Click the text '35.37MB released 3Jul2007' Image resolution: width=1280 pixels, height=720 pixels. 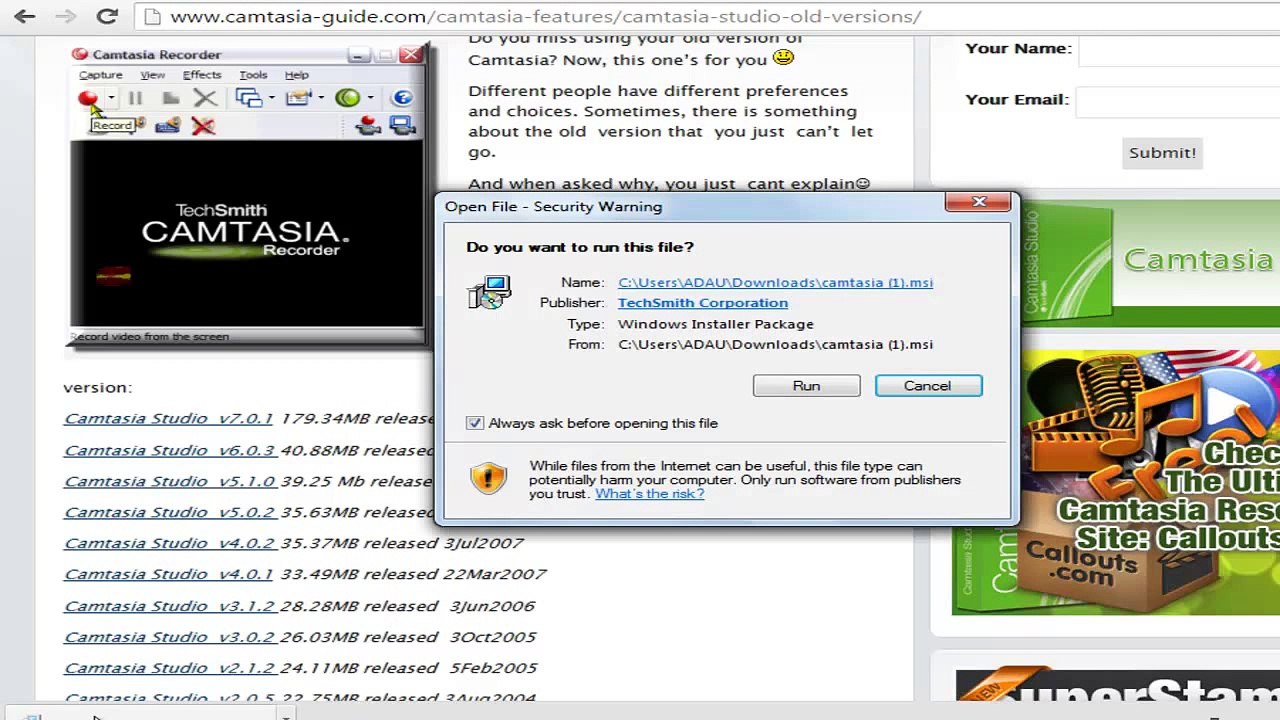pyautogui.click(x=403, y=544)
